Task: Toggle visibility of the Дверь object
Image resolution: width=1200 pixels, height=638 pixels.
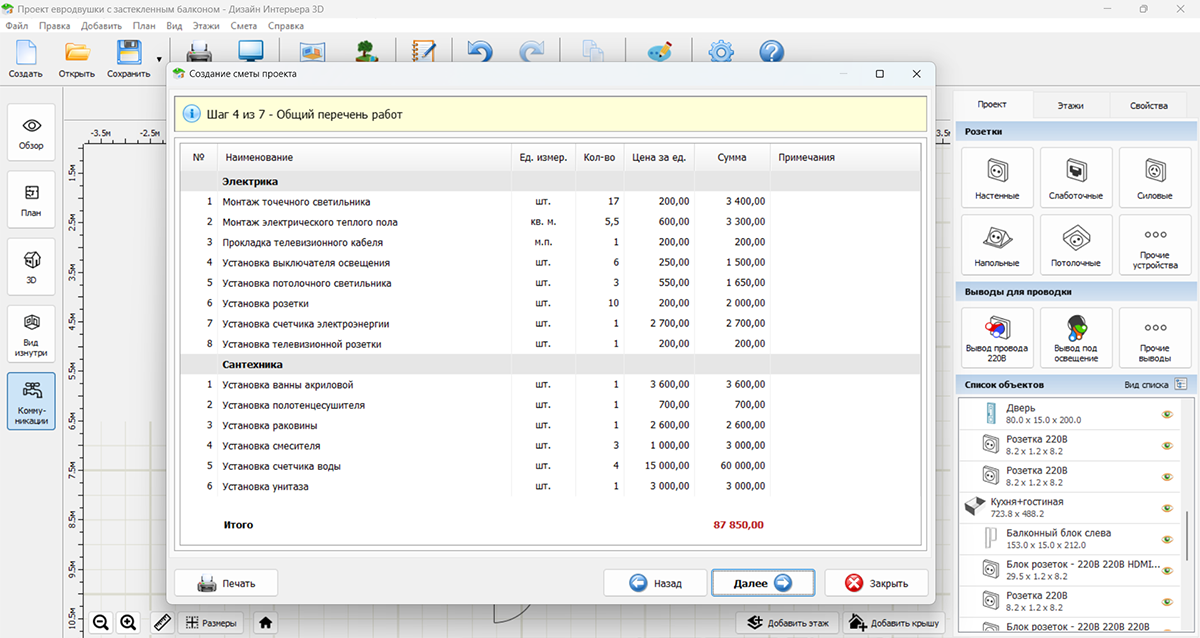Action: (1166, 414)
